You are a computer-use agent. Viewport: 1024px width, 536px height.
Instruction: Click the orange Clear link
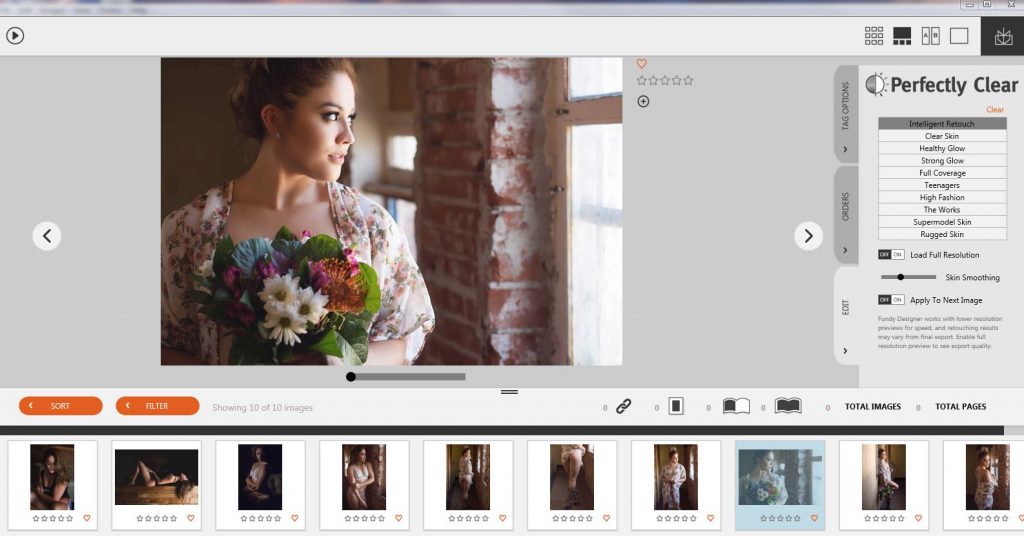(x=995, y=110)
